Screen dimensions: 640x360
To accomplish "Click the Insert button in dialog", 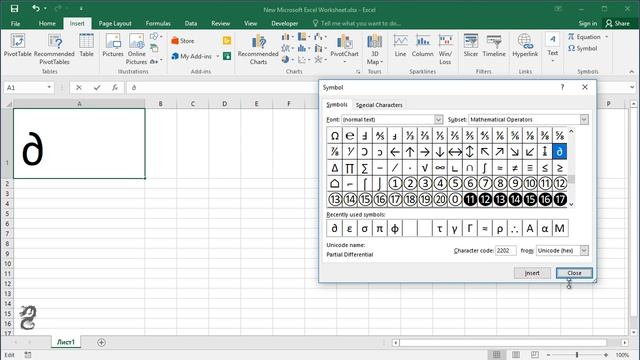I will (x=532, y=273).
